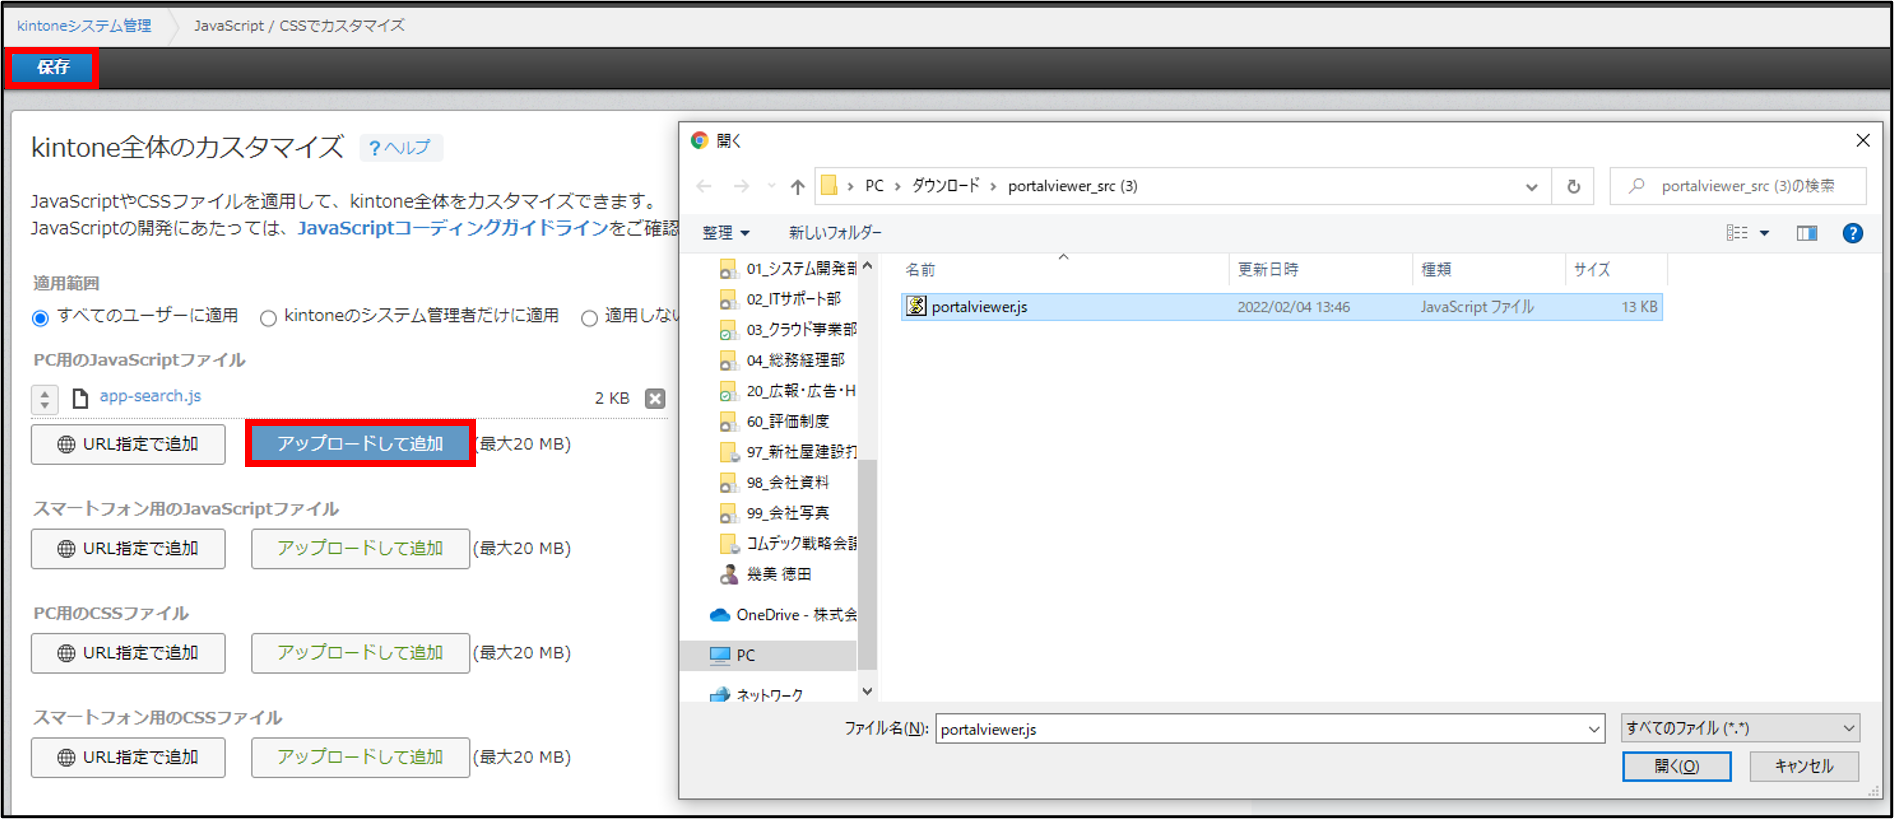
Task: Open the 02_ITサポート部 folder in tree
Action: (x=781, y=299)
